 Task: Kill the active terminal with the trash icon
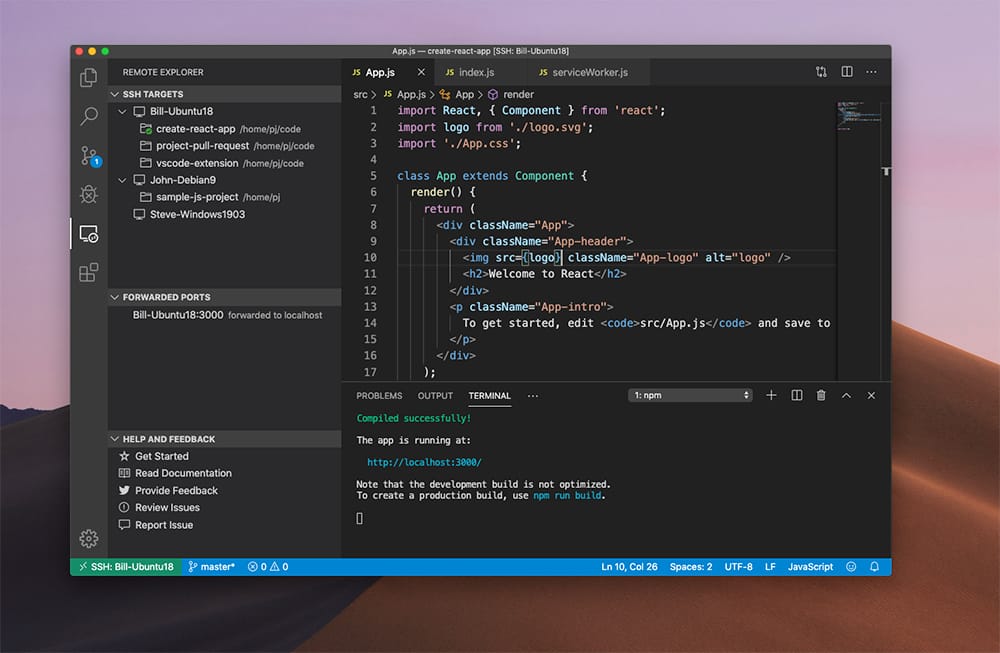click(x=821, y=395)
